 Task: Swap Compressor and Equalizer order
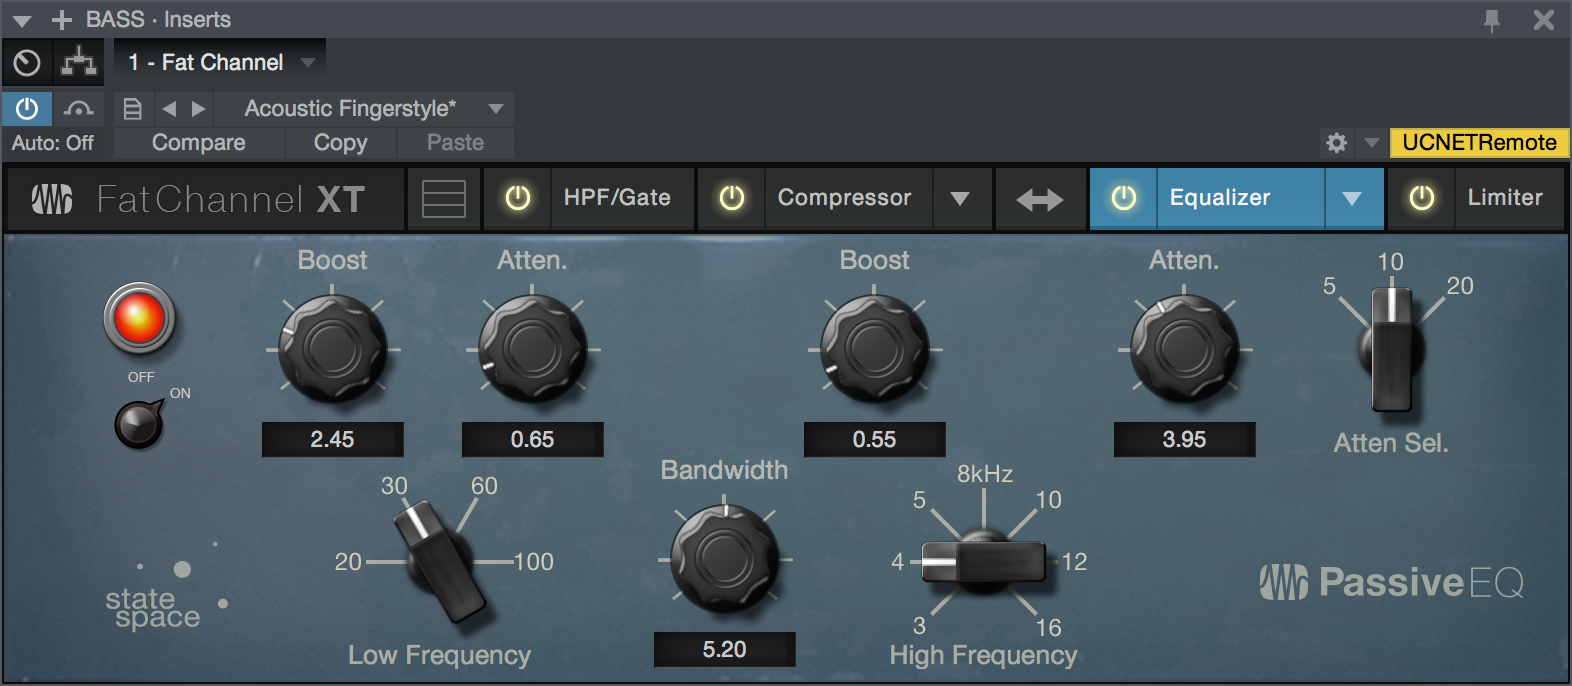pyautogui.click(x=1040, y=199)
